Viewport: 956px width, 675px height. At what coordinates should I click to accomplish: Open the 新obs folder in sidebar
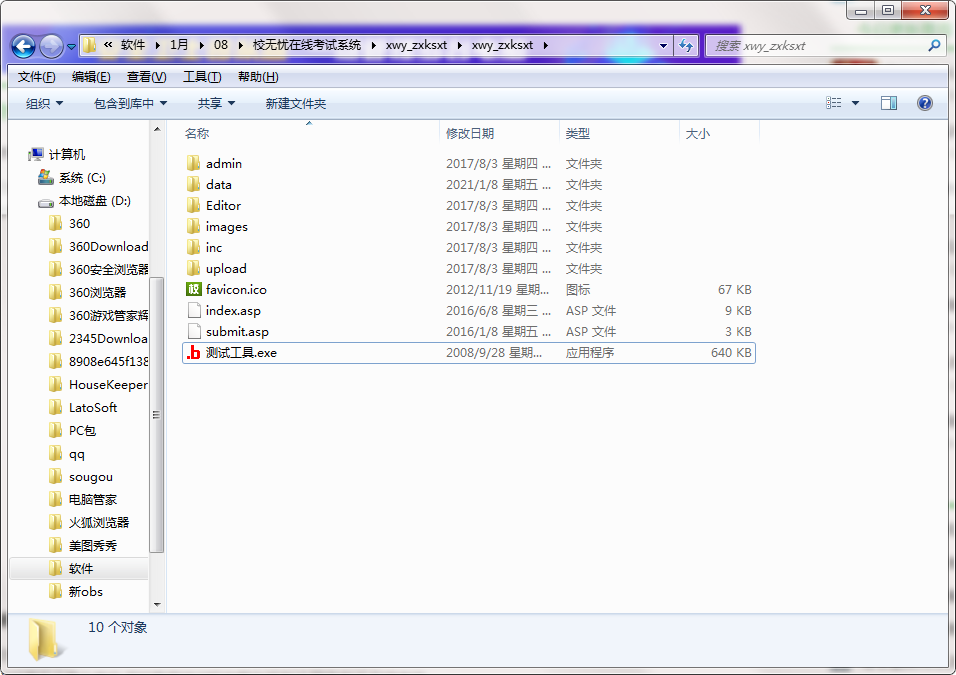[85, 591]
